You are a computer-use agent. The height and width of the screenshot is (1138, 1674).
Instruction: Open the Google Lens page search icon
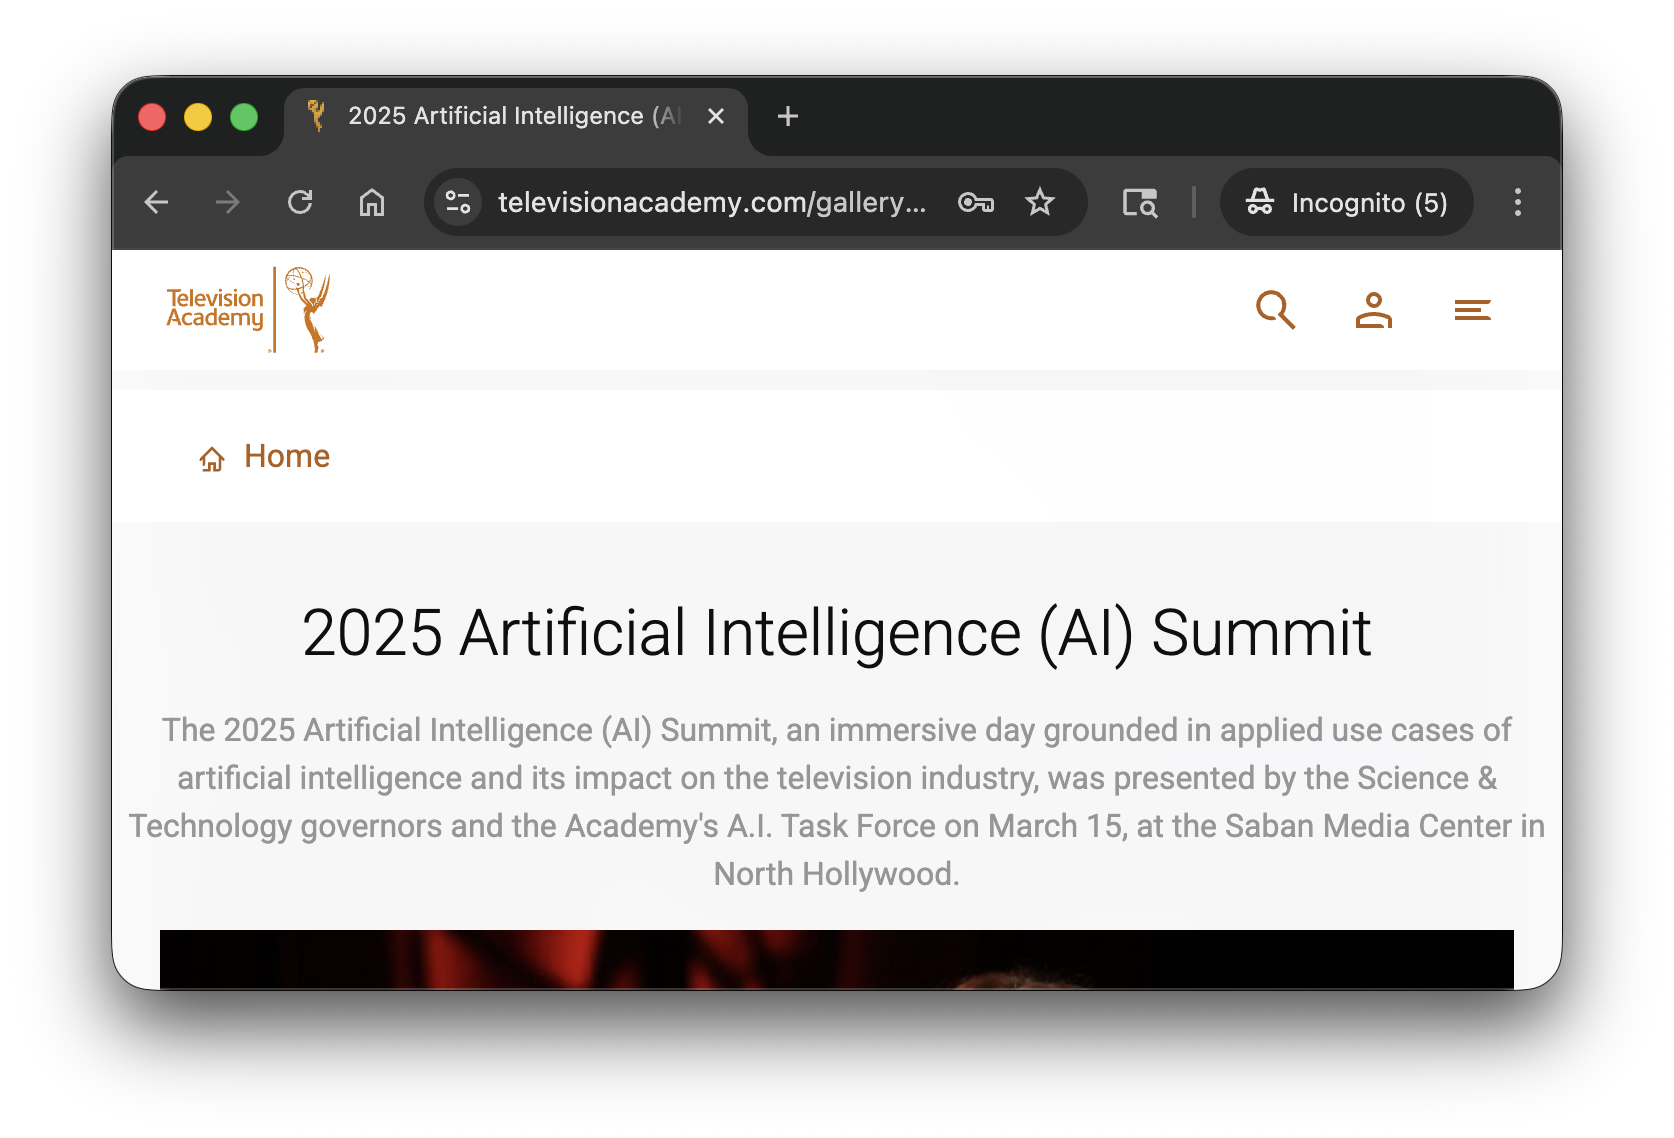click(1140, 202)
